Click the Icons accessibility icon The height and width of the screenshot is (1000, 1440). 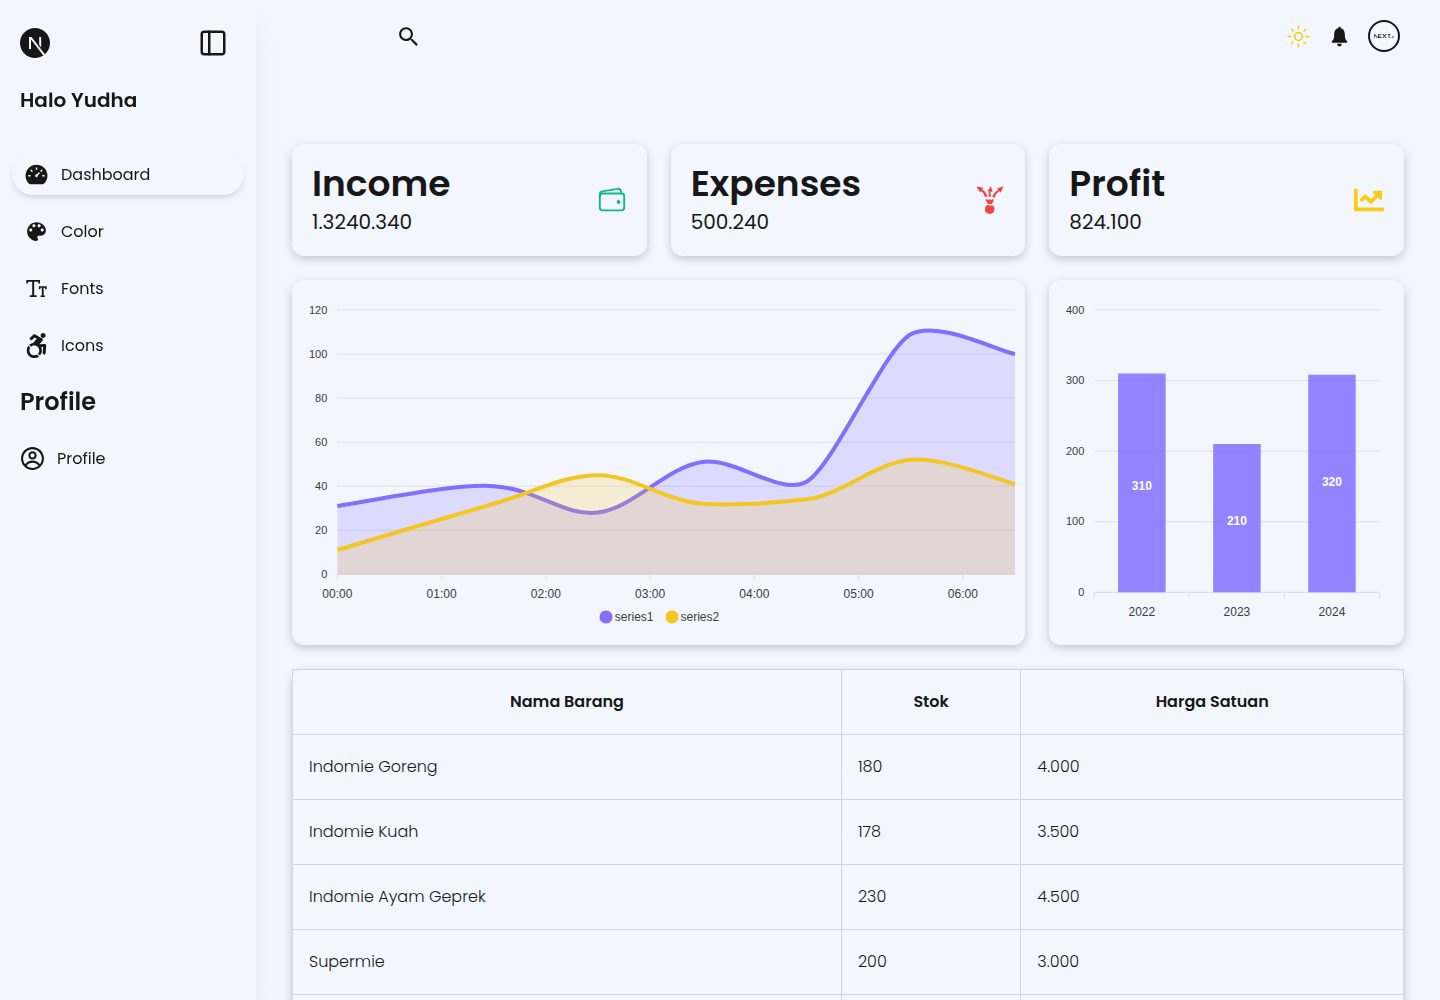point(36,345)
